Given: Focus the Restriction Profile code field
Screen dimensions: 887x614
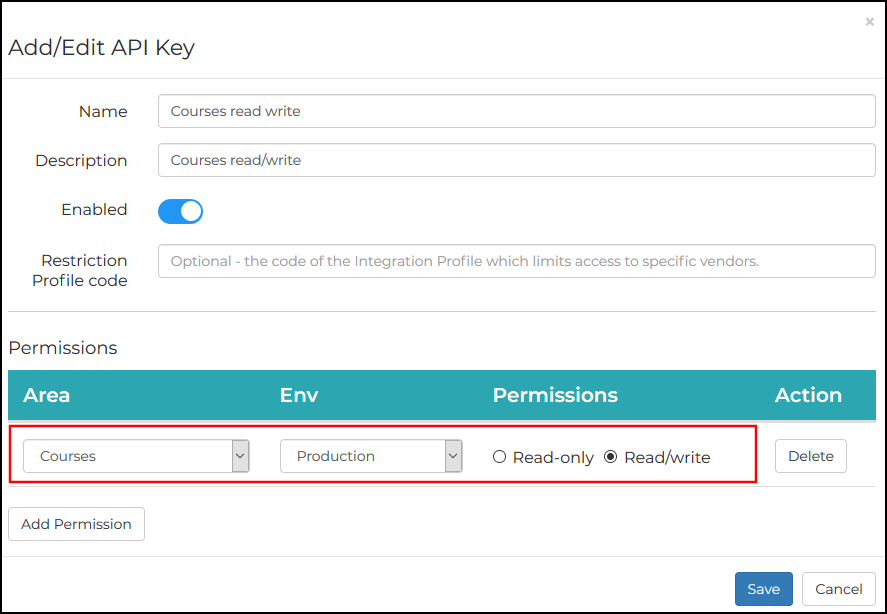Looking at the screenshot, I should pos(516,261).
